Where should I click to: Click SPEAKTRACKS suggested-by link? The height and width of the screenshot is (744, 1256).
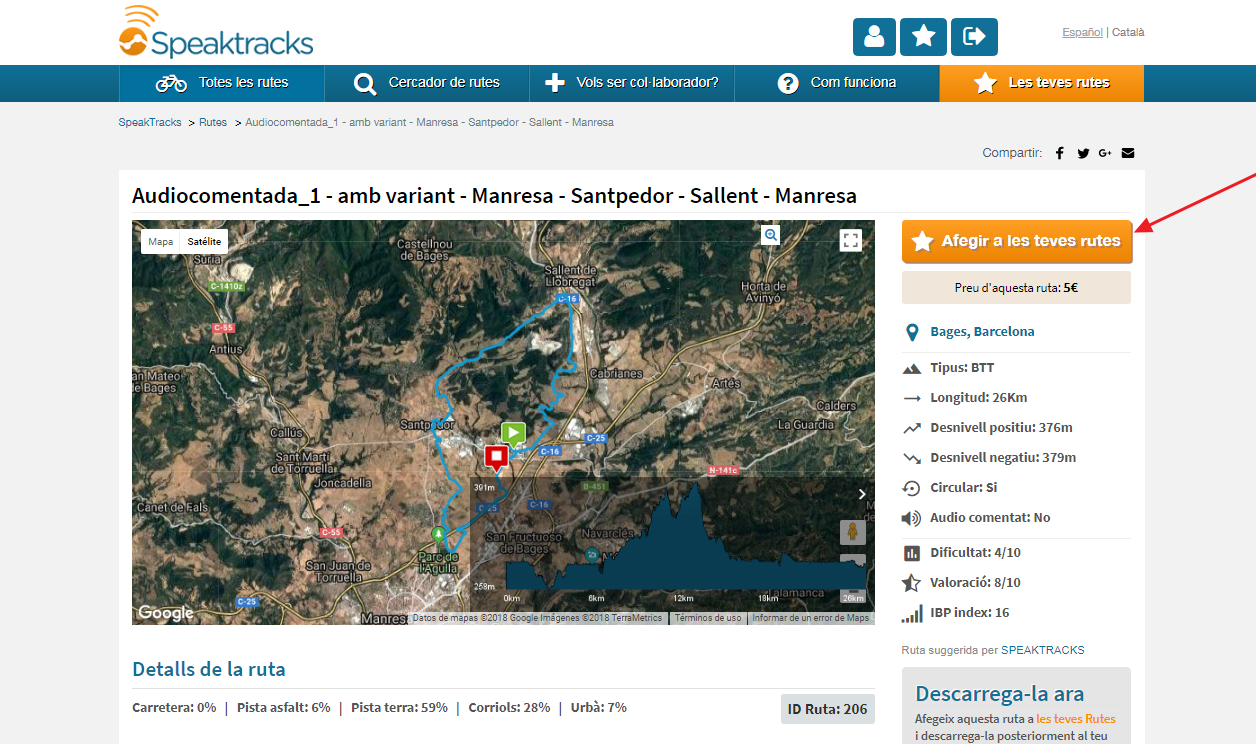point(1043,650)
